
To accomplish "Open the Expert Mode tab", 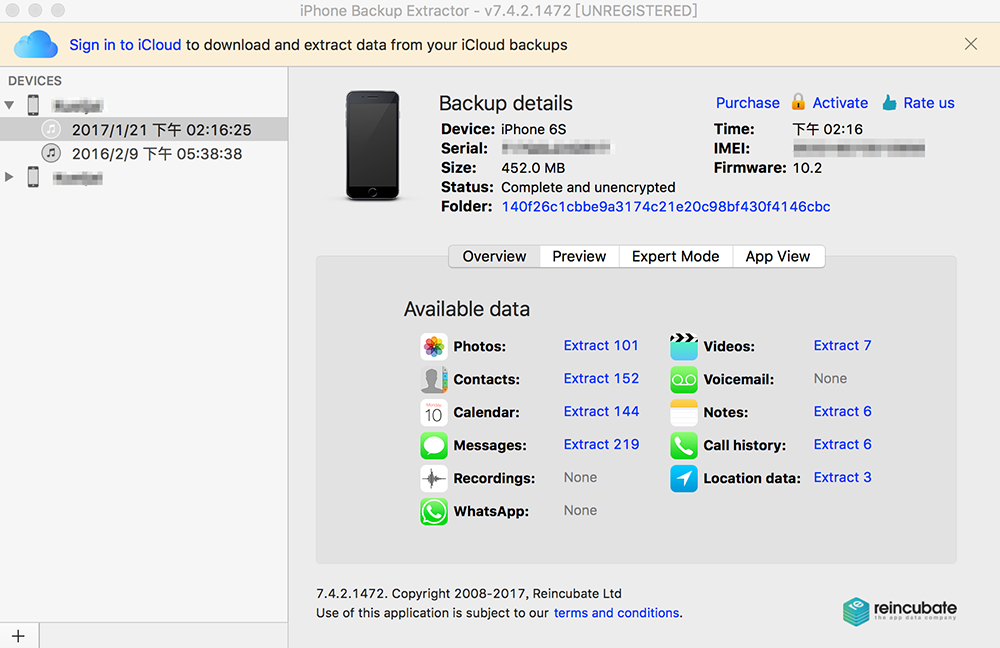I will coord(675,256).
